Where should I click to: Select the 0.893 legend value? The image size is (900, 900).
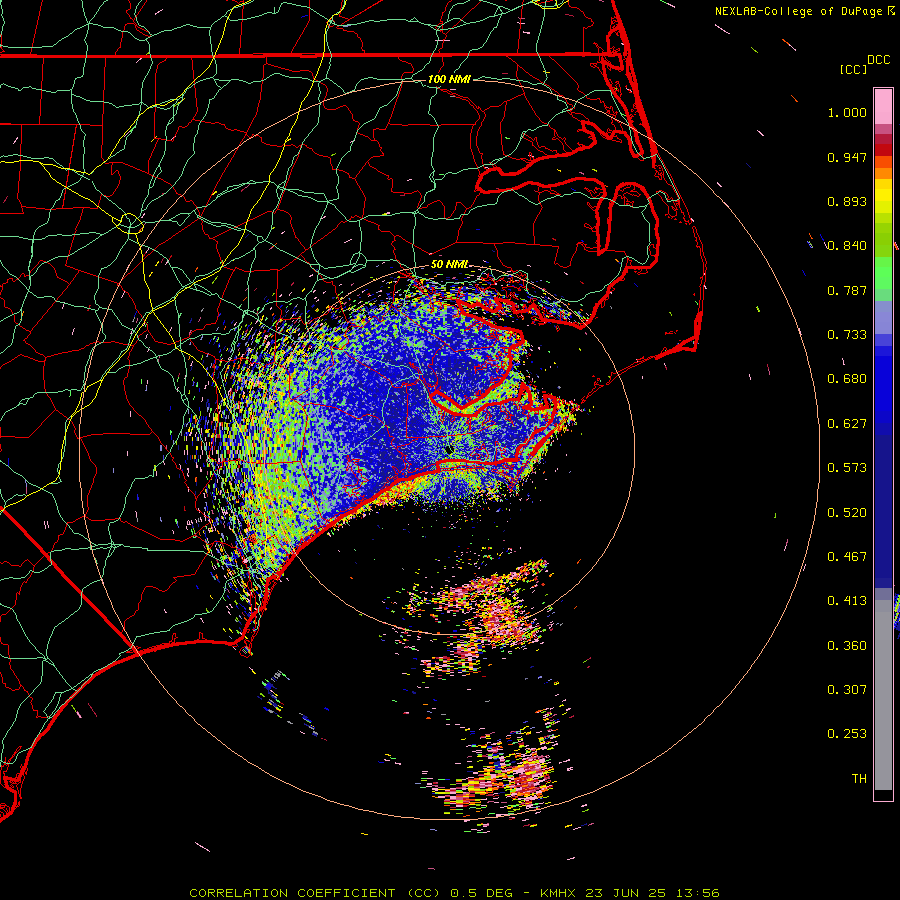tap(847, 201)
